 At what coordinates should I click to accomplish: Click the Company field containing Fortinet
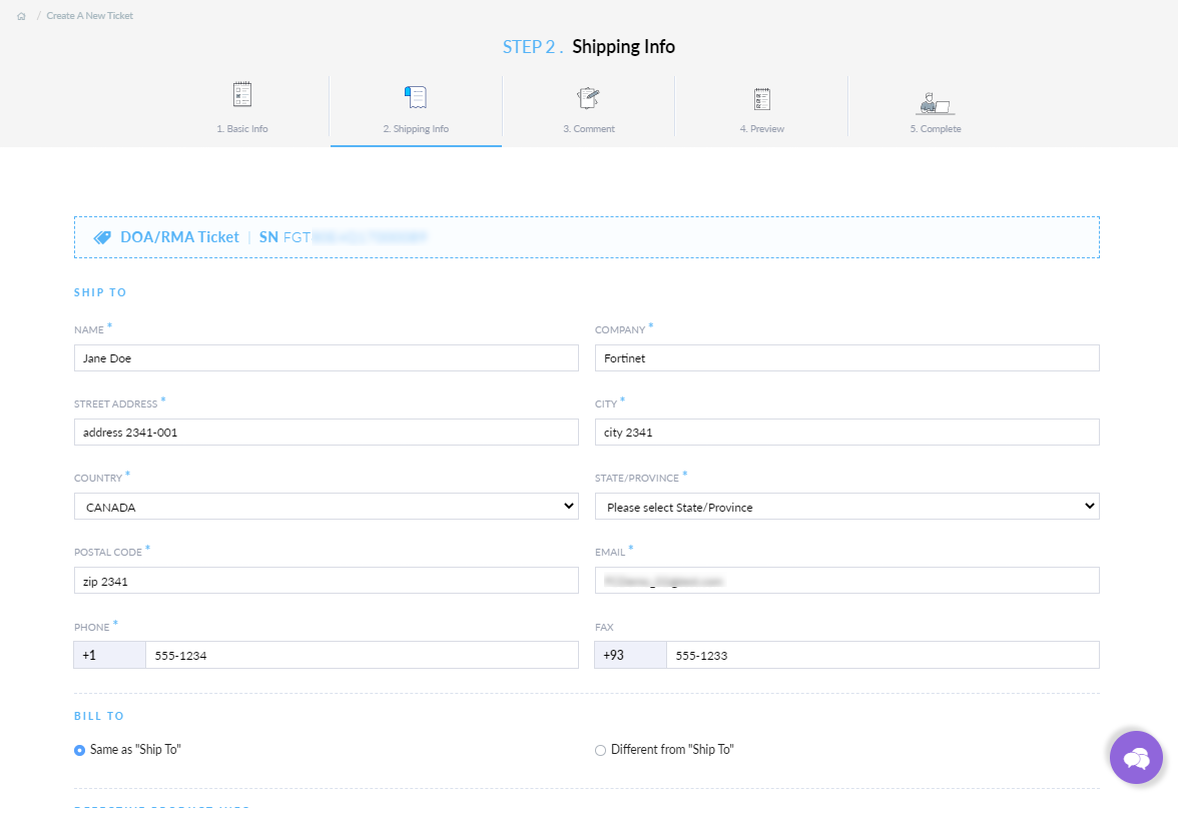(847, 358)
